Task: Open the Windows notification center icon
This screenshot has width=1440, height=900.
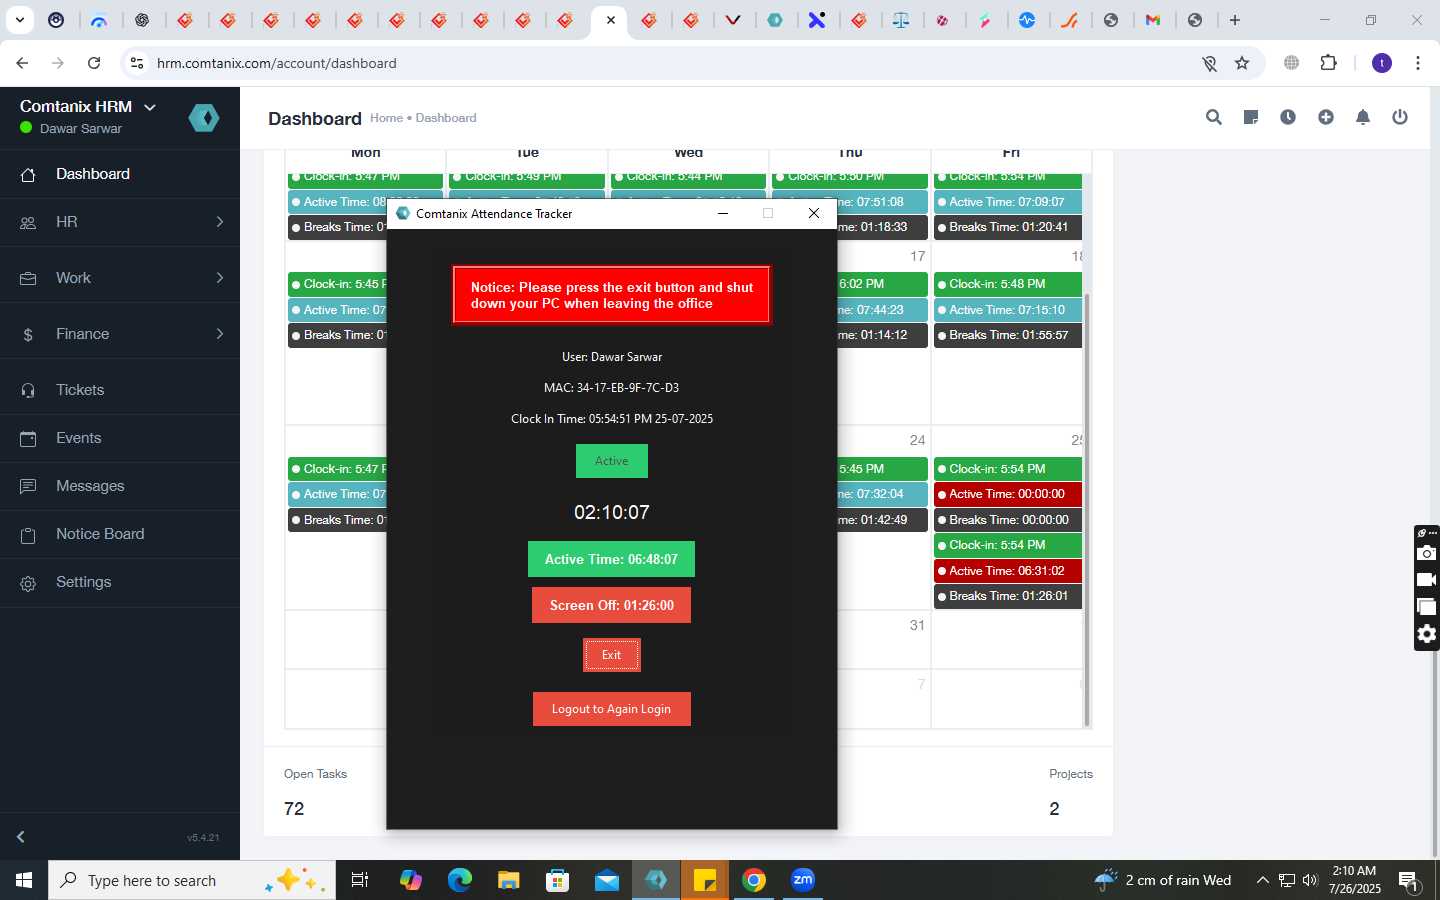Action: point(1409,880)
